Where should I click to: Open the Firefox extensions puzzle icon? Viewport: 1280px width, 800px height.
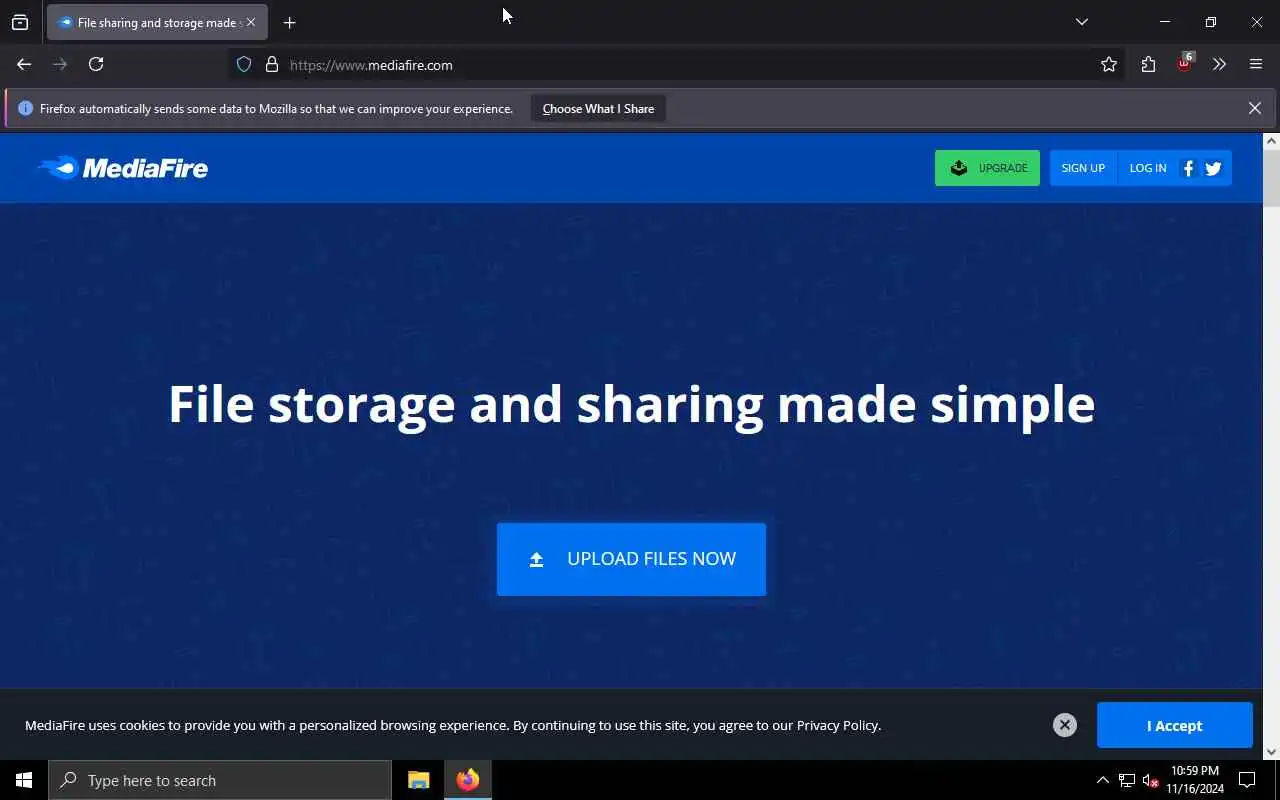point(1148,64)
